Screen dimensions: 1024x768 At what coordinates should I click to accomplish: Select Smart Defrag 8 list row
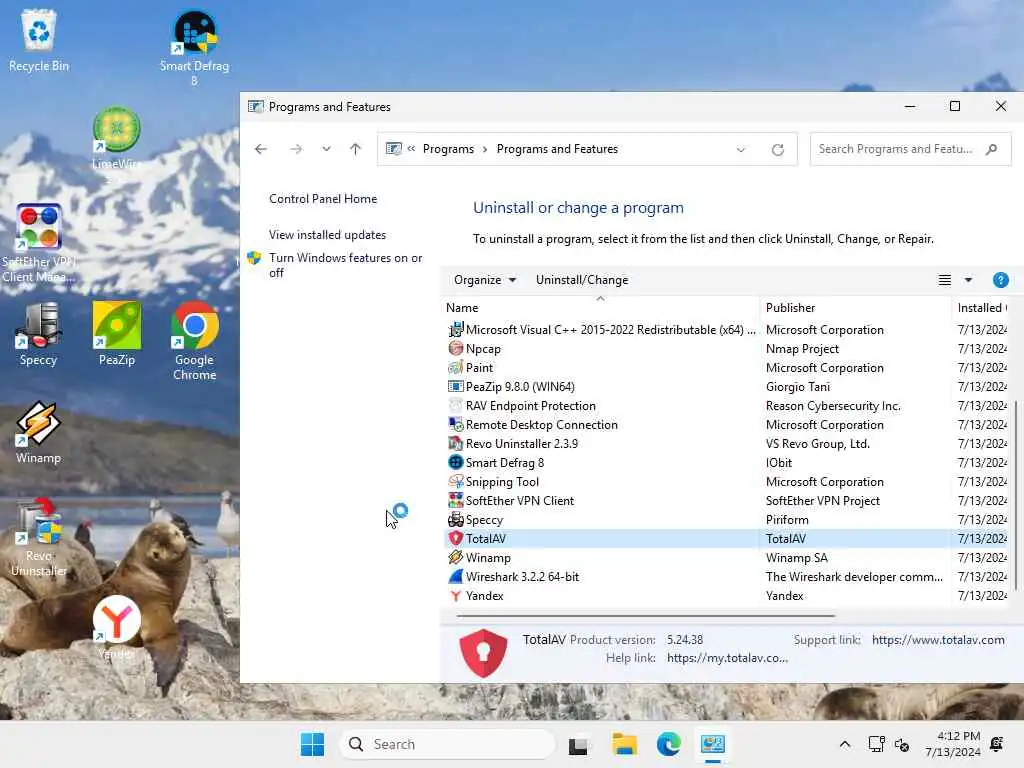[x=725, y=462]
